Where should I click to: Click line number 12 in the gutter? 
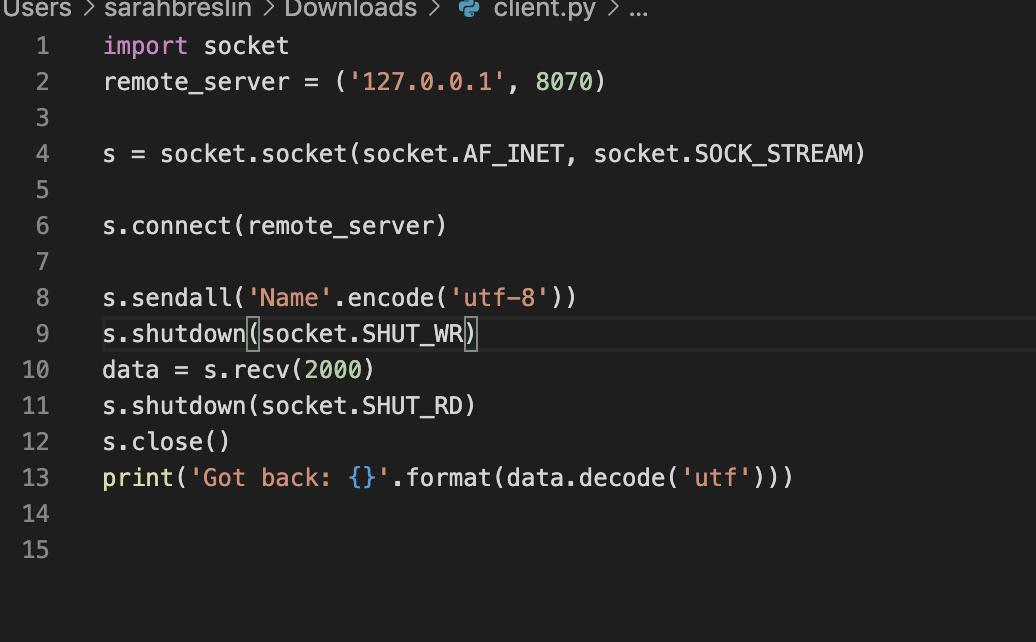36,442
